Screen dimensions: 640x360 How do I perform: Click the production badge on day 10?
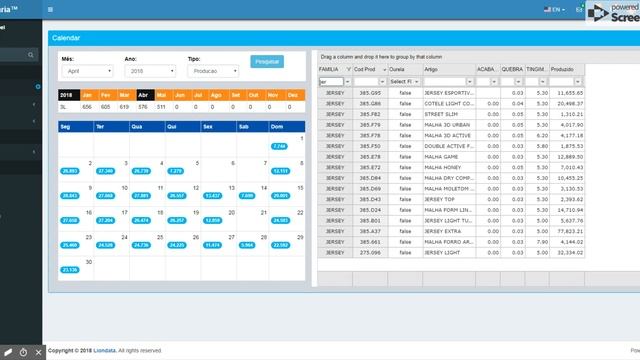click(x=105, y=196)
